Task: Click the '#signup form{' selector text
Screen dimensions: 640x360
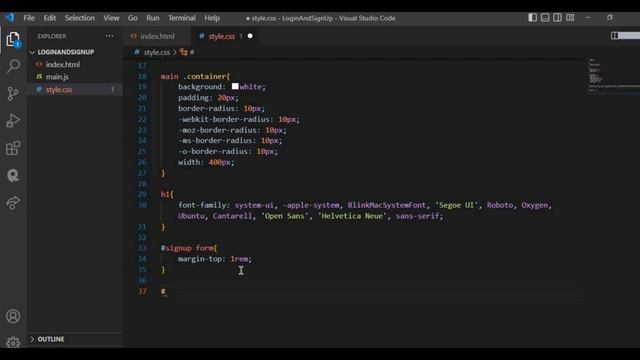Action: (189, 248)
